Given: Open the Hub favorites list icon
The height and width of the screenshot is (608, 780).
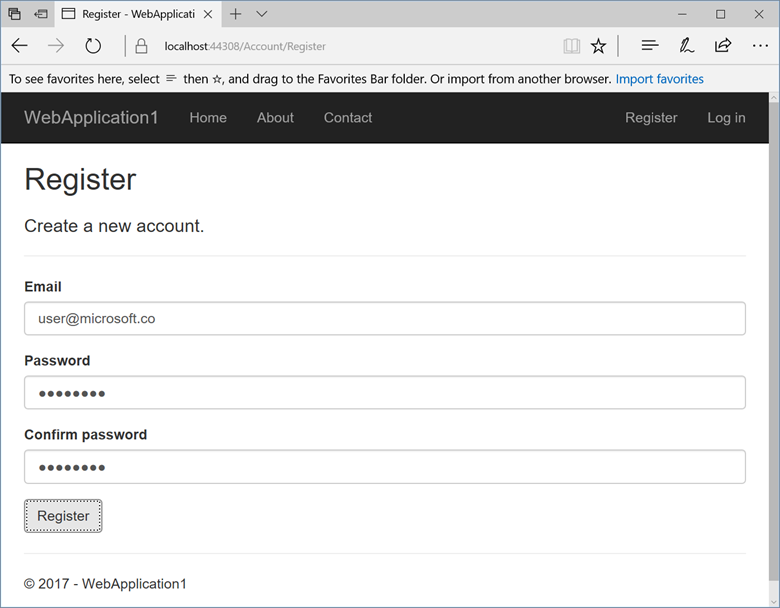Looking at the screenshot, I should (x=650, y=46).
